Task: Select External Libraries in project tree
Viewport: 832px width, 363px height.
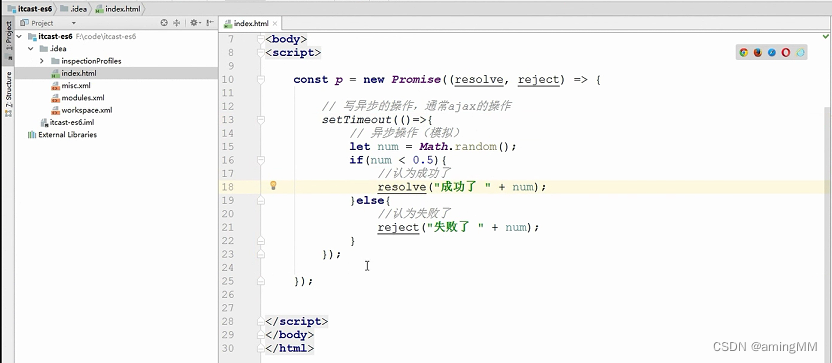Action: (x=116, y=135)
